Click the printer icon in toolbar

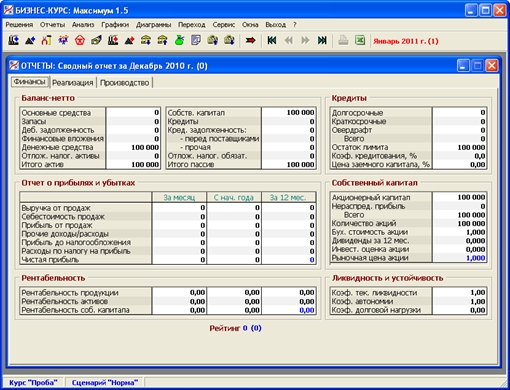343,41
